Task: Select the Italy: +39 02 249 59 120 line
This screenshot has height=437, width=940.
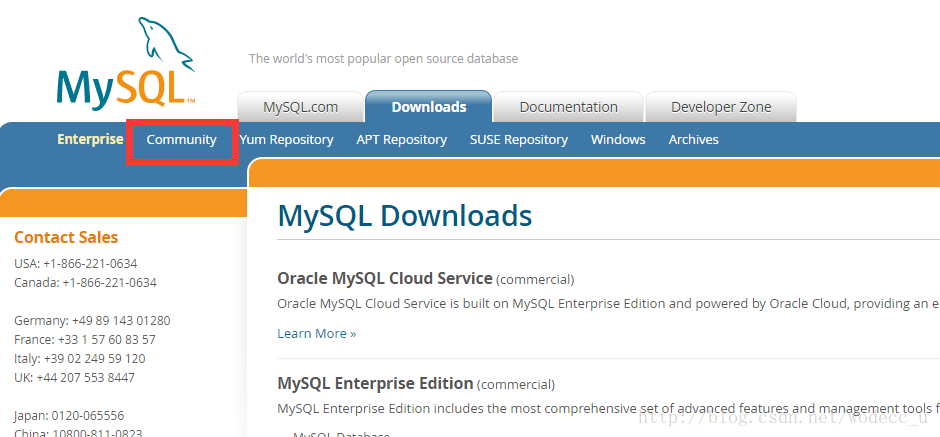Action: tap(79, 359)
